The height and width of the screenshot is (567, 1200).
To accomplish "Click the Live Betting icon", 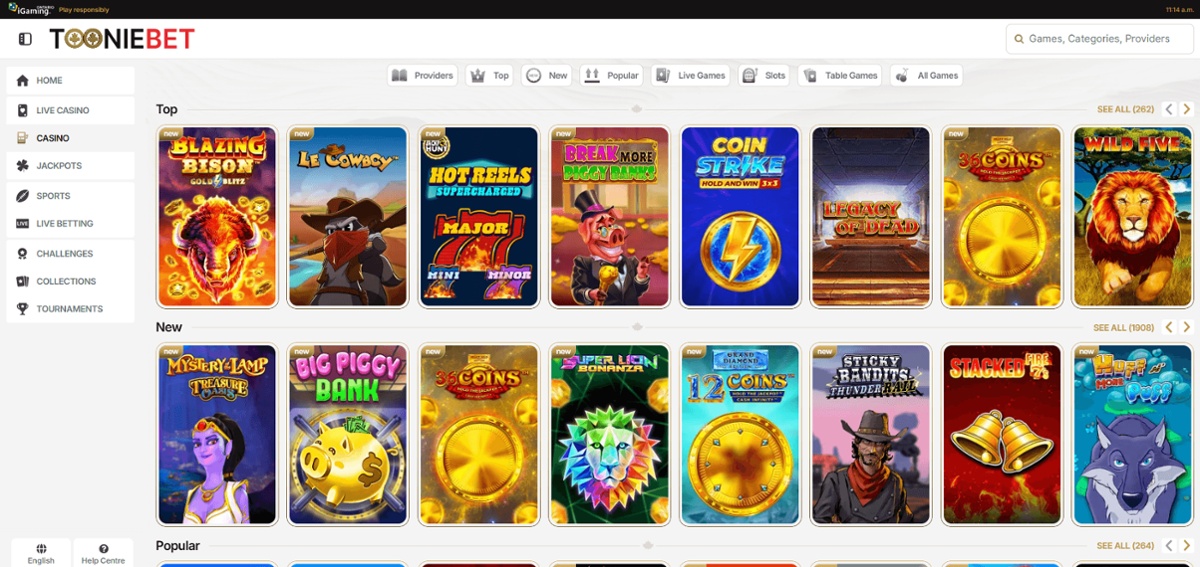I will pyautogui.click(x=22, y=224).
